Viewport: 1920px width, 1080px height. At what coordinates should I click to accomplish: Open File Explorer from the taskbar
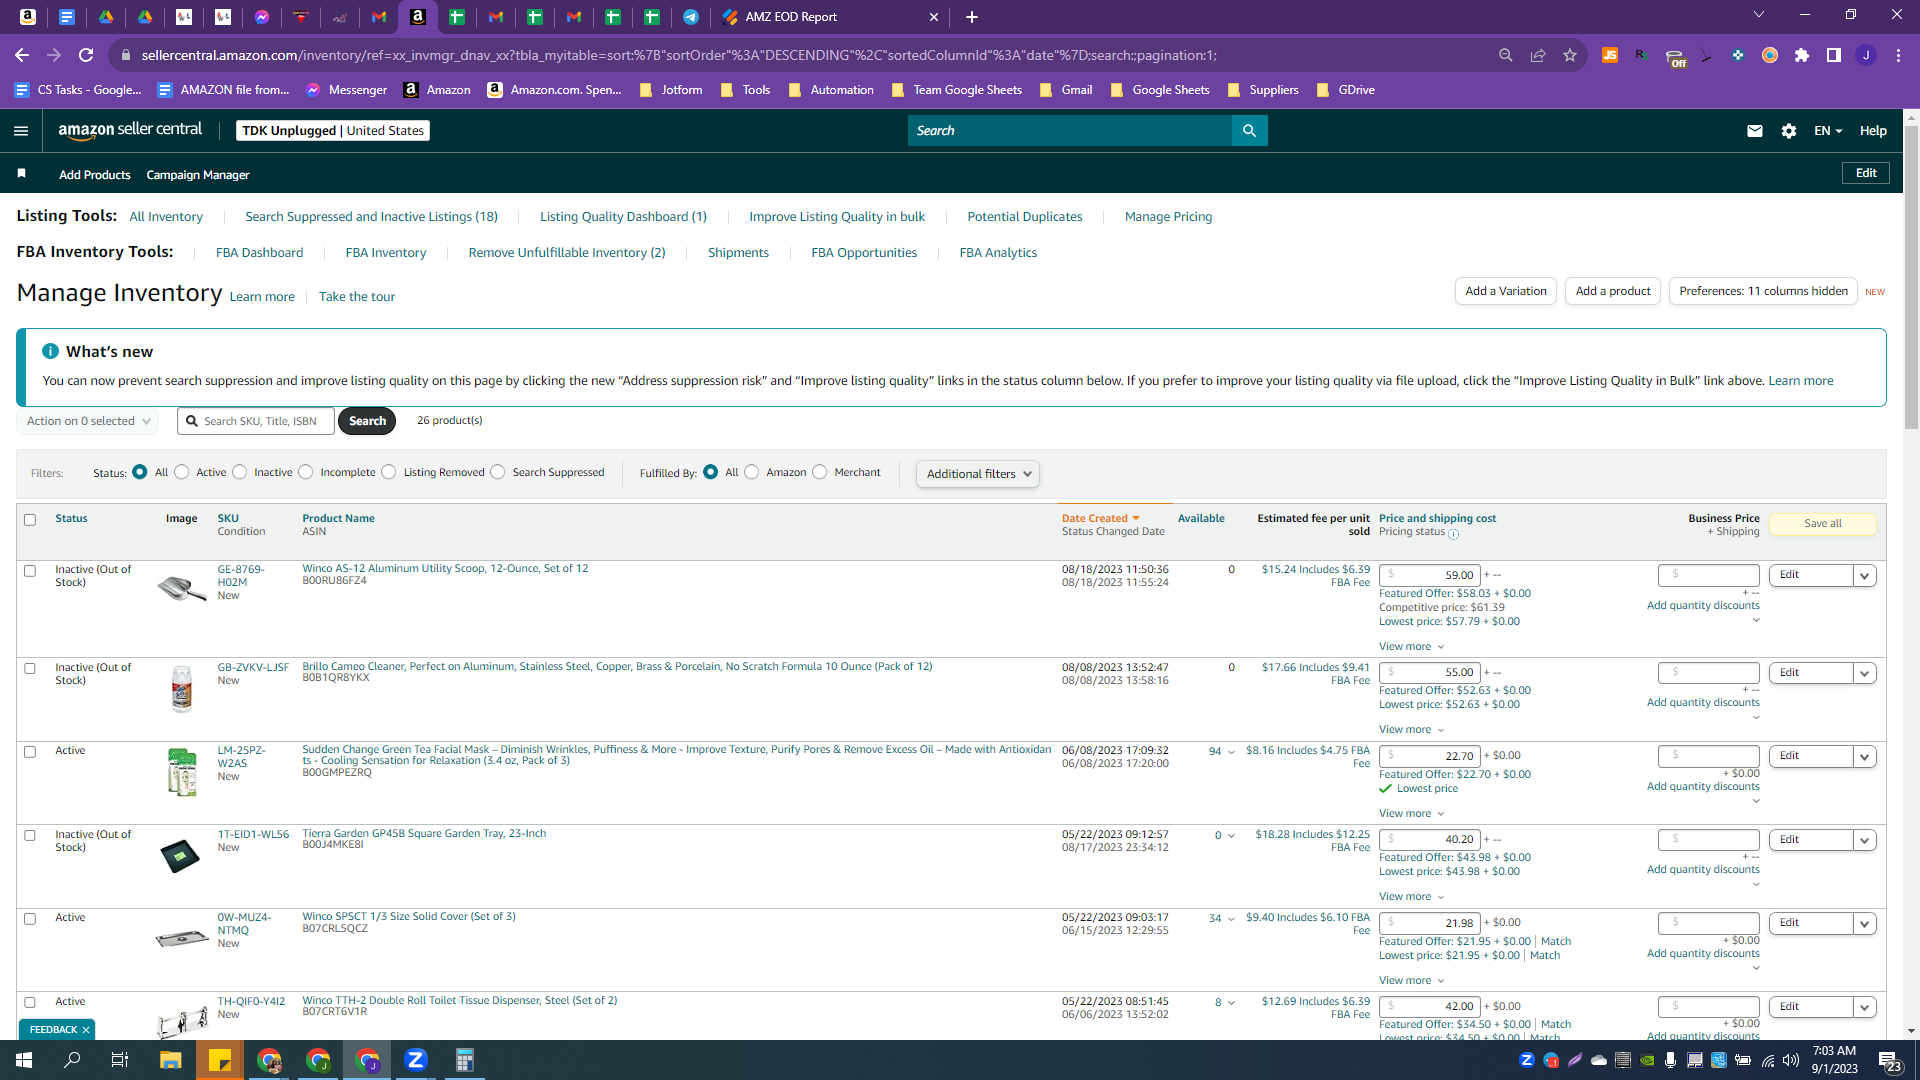(x=171, y=1060)
